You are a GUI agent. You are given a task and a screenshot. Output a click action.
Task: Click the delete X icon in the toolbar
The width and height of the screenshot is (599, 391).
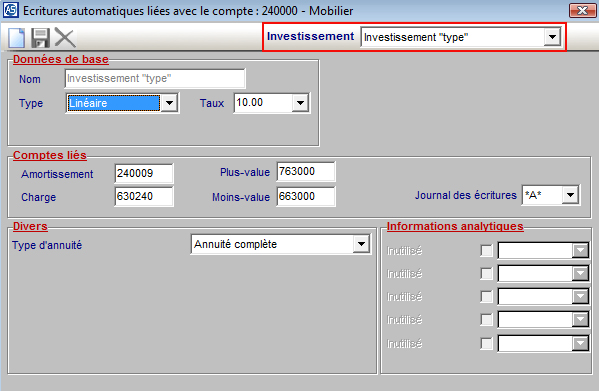(x=65, y=37)
